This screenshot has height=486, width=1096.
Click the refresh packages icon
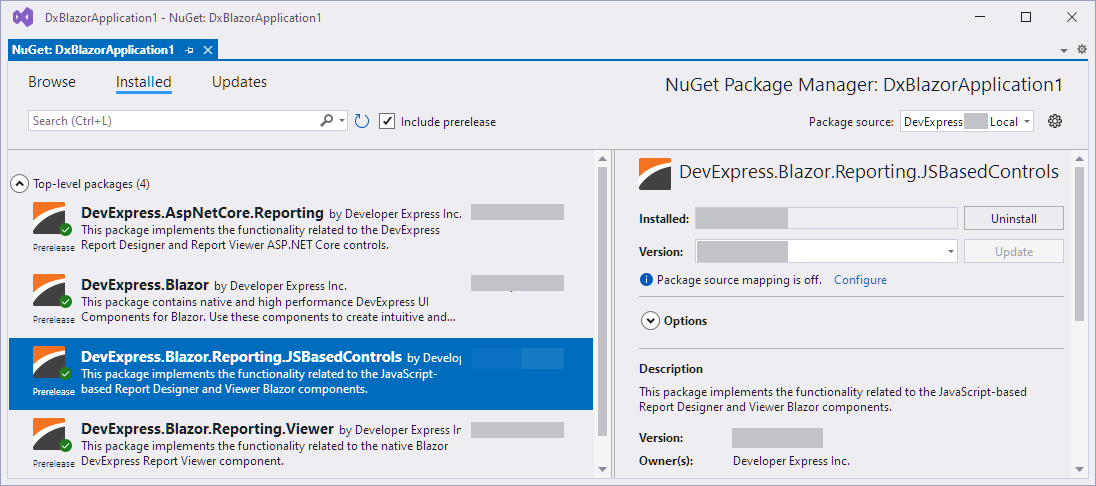362,121
